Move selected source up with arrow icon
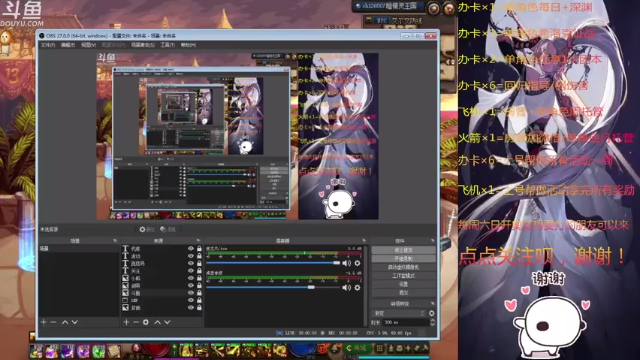The image size is (640, 360). coord(158,322)
